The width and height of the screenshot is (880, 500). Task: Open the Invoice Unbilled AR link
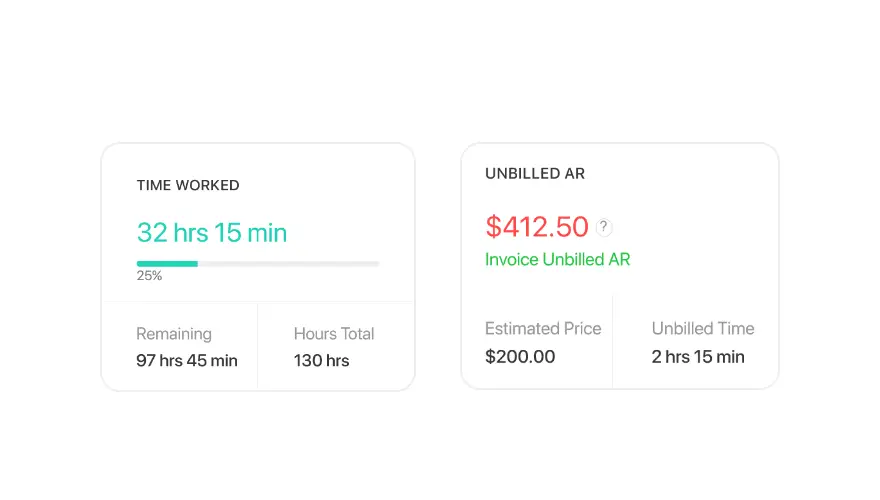557,259
